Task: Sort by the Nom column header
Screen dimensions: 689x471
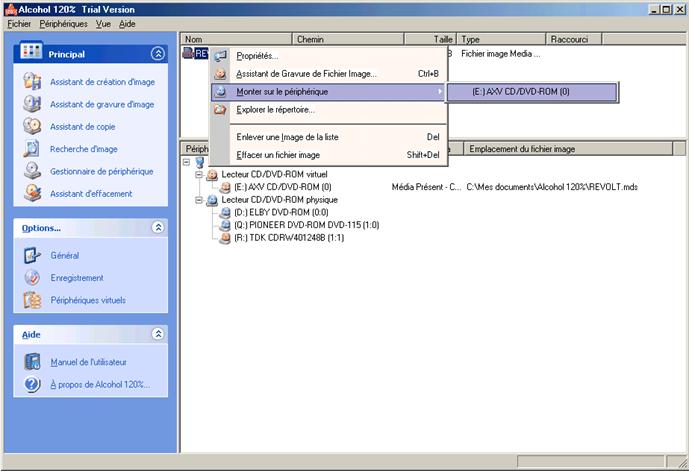Action: [x=236, y=39]
